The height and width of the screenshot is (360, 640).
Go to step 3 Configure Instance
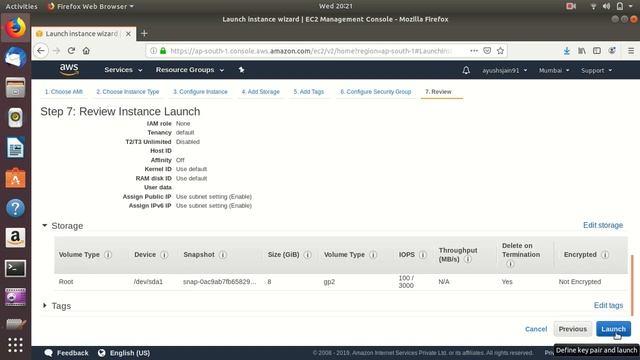tap(200, 92)
